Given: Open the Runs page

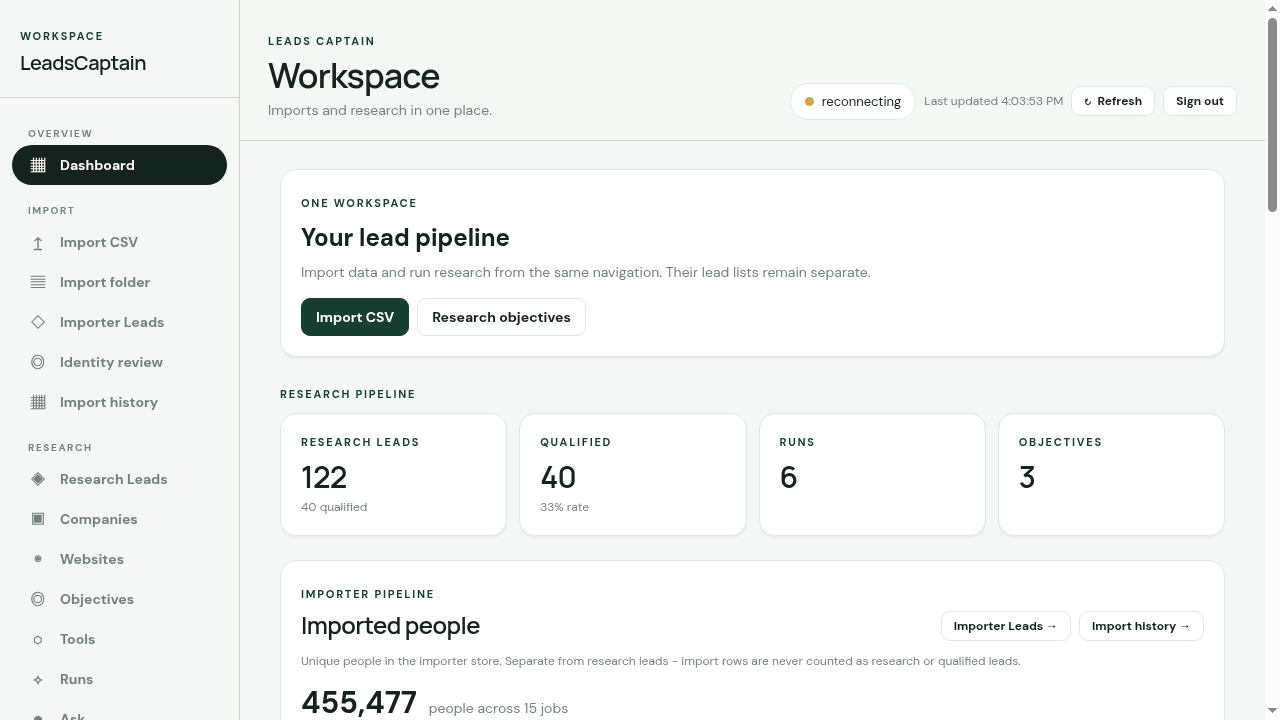Looking at the screenshot, I should click(x=119, y=679).
